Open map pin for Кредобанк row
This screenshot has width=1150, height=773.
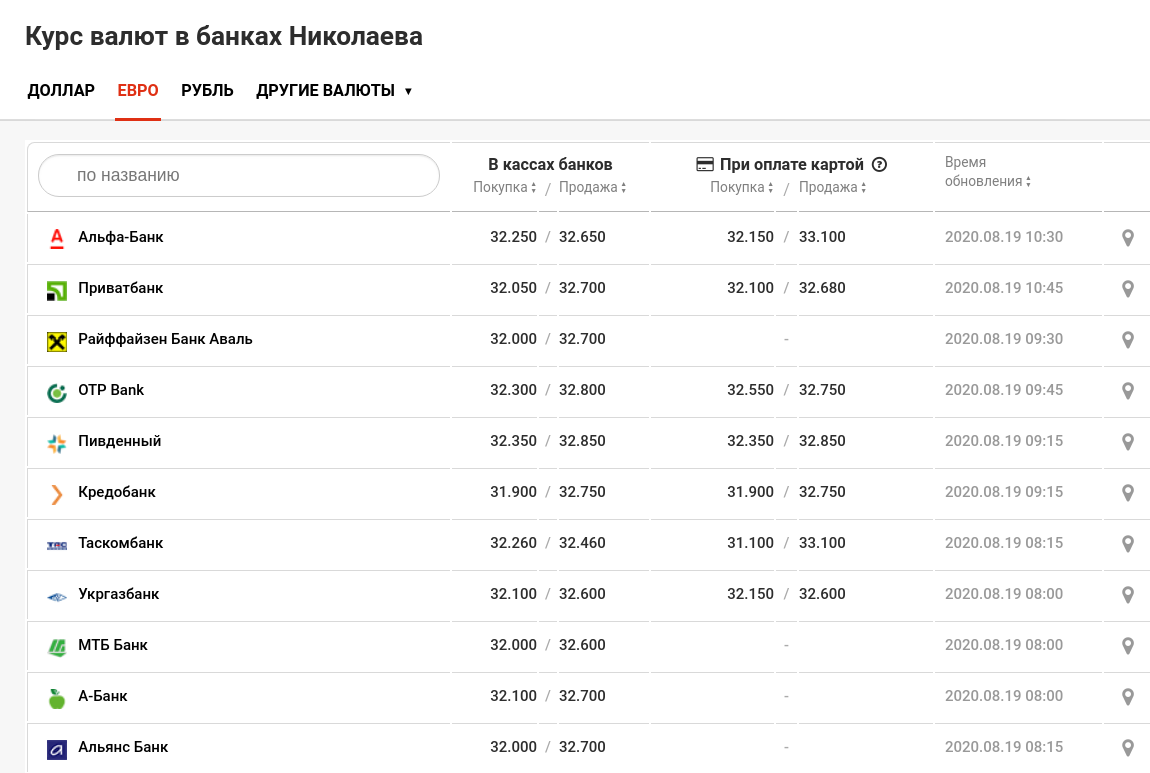(x=1128, y=493)
